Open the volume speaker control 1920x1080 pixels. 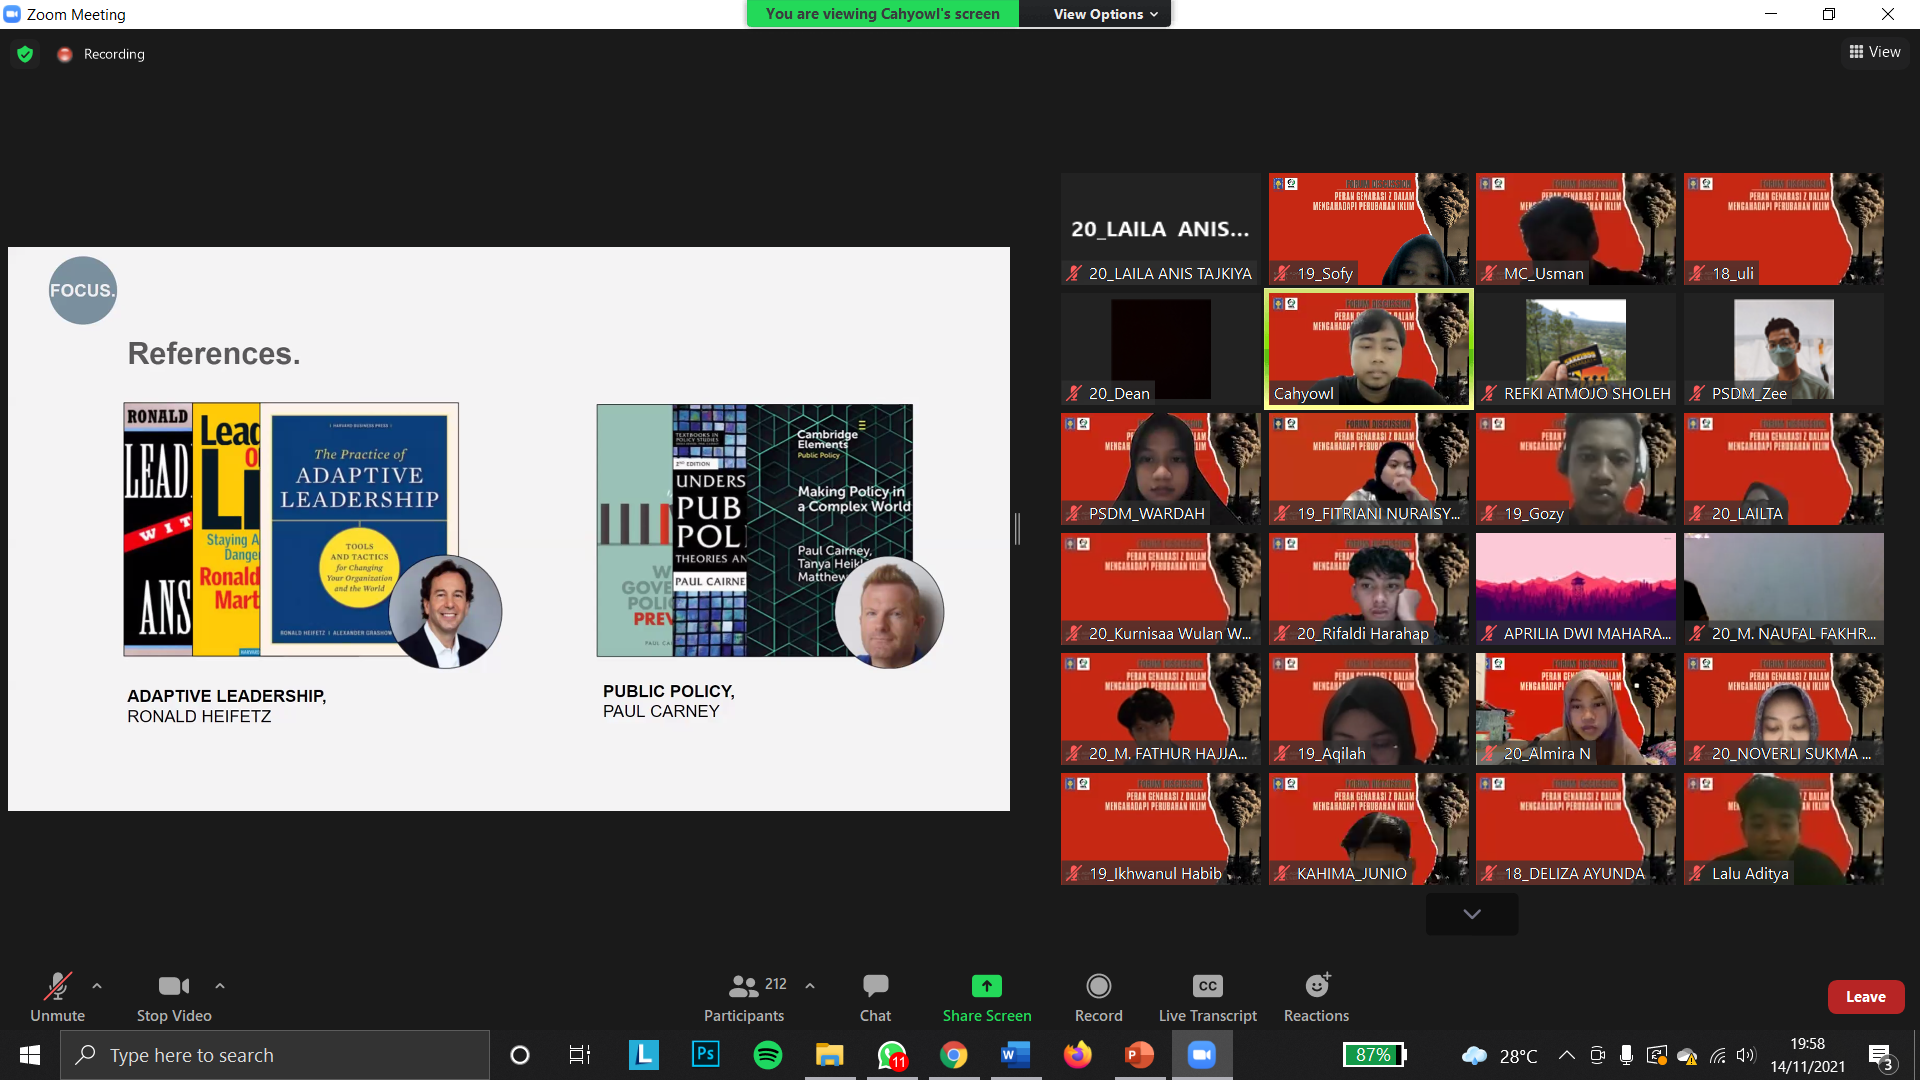(1746, 1055)
